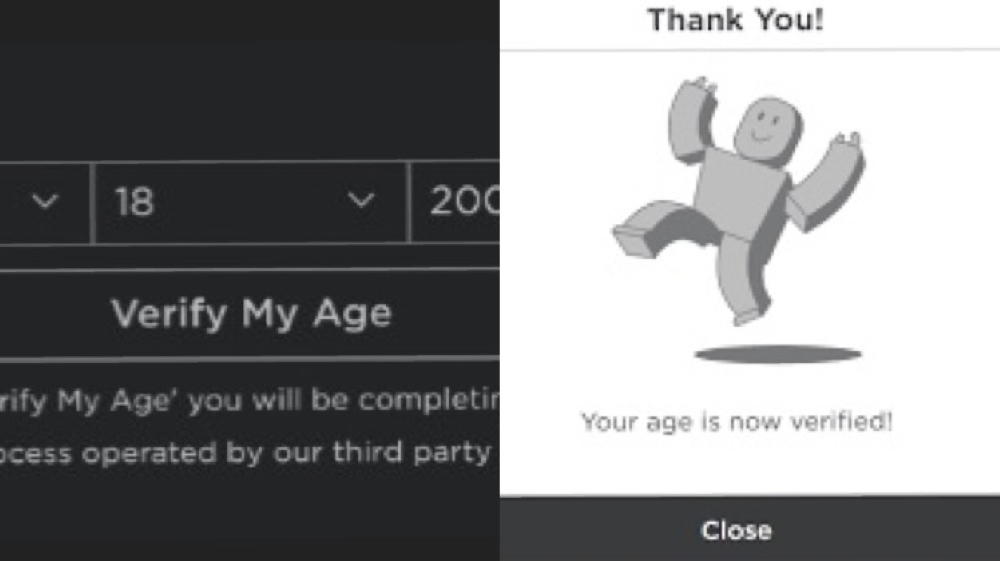Open the day dropdown showing 18
This screenshot has height=561, width=1000.
click(248, 203)
